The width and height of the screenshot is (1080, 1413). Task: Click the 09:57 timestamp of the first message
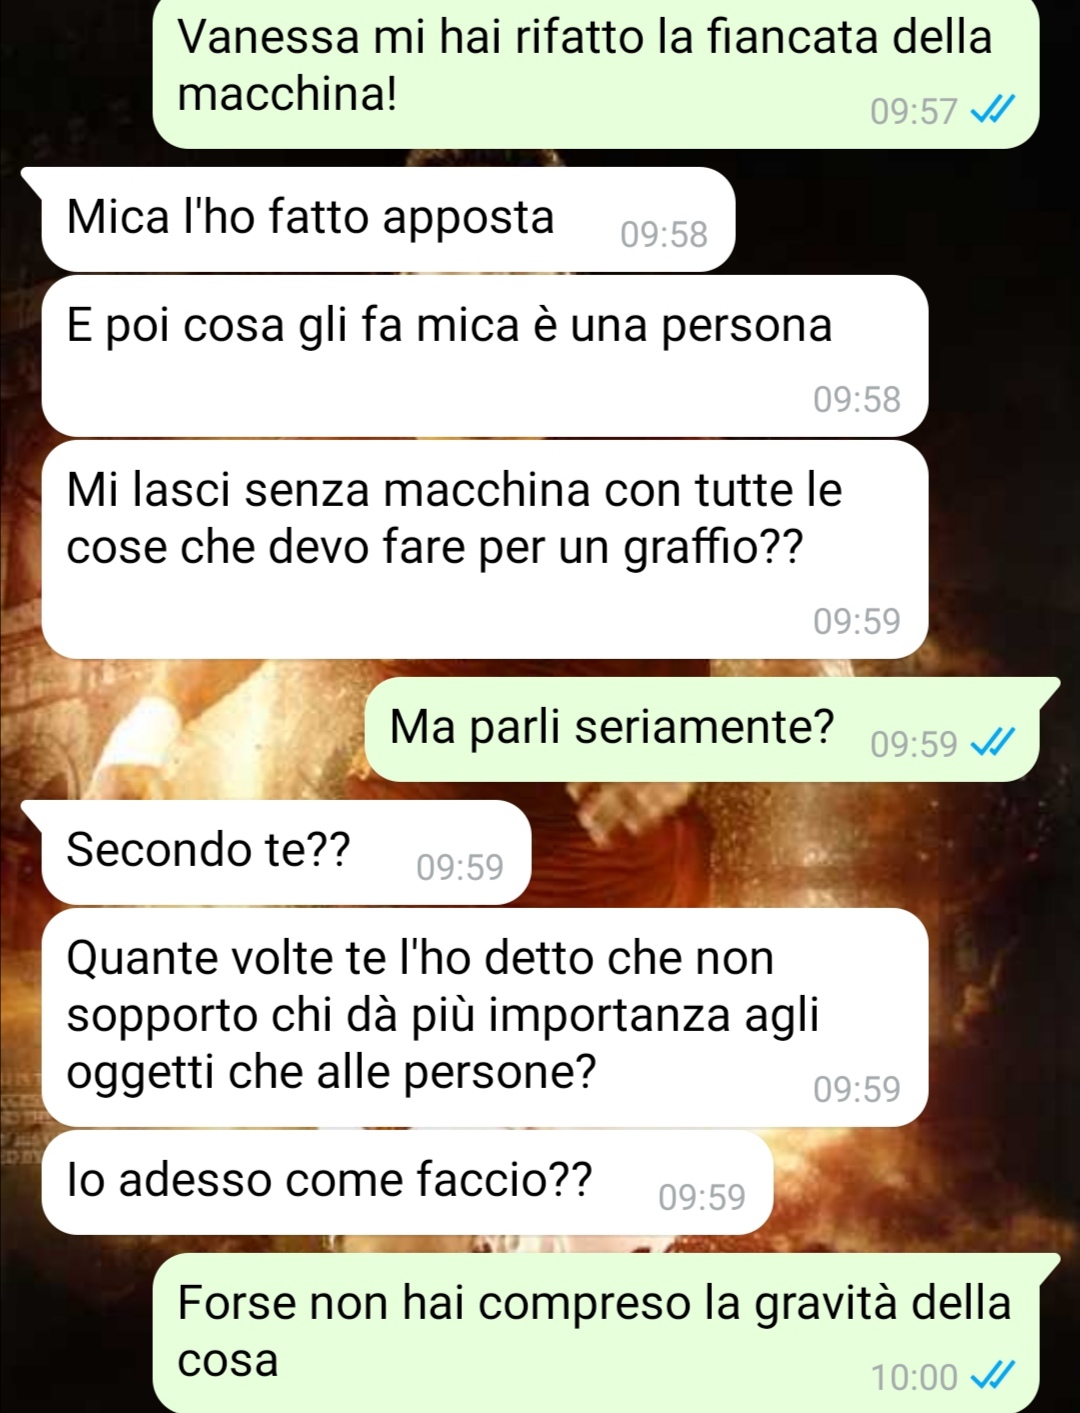point(914,110)
